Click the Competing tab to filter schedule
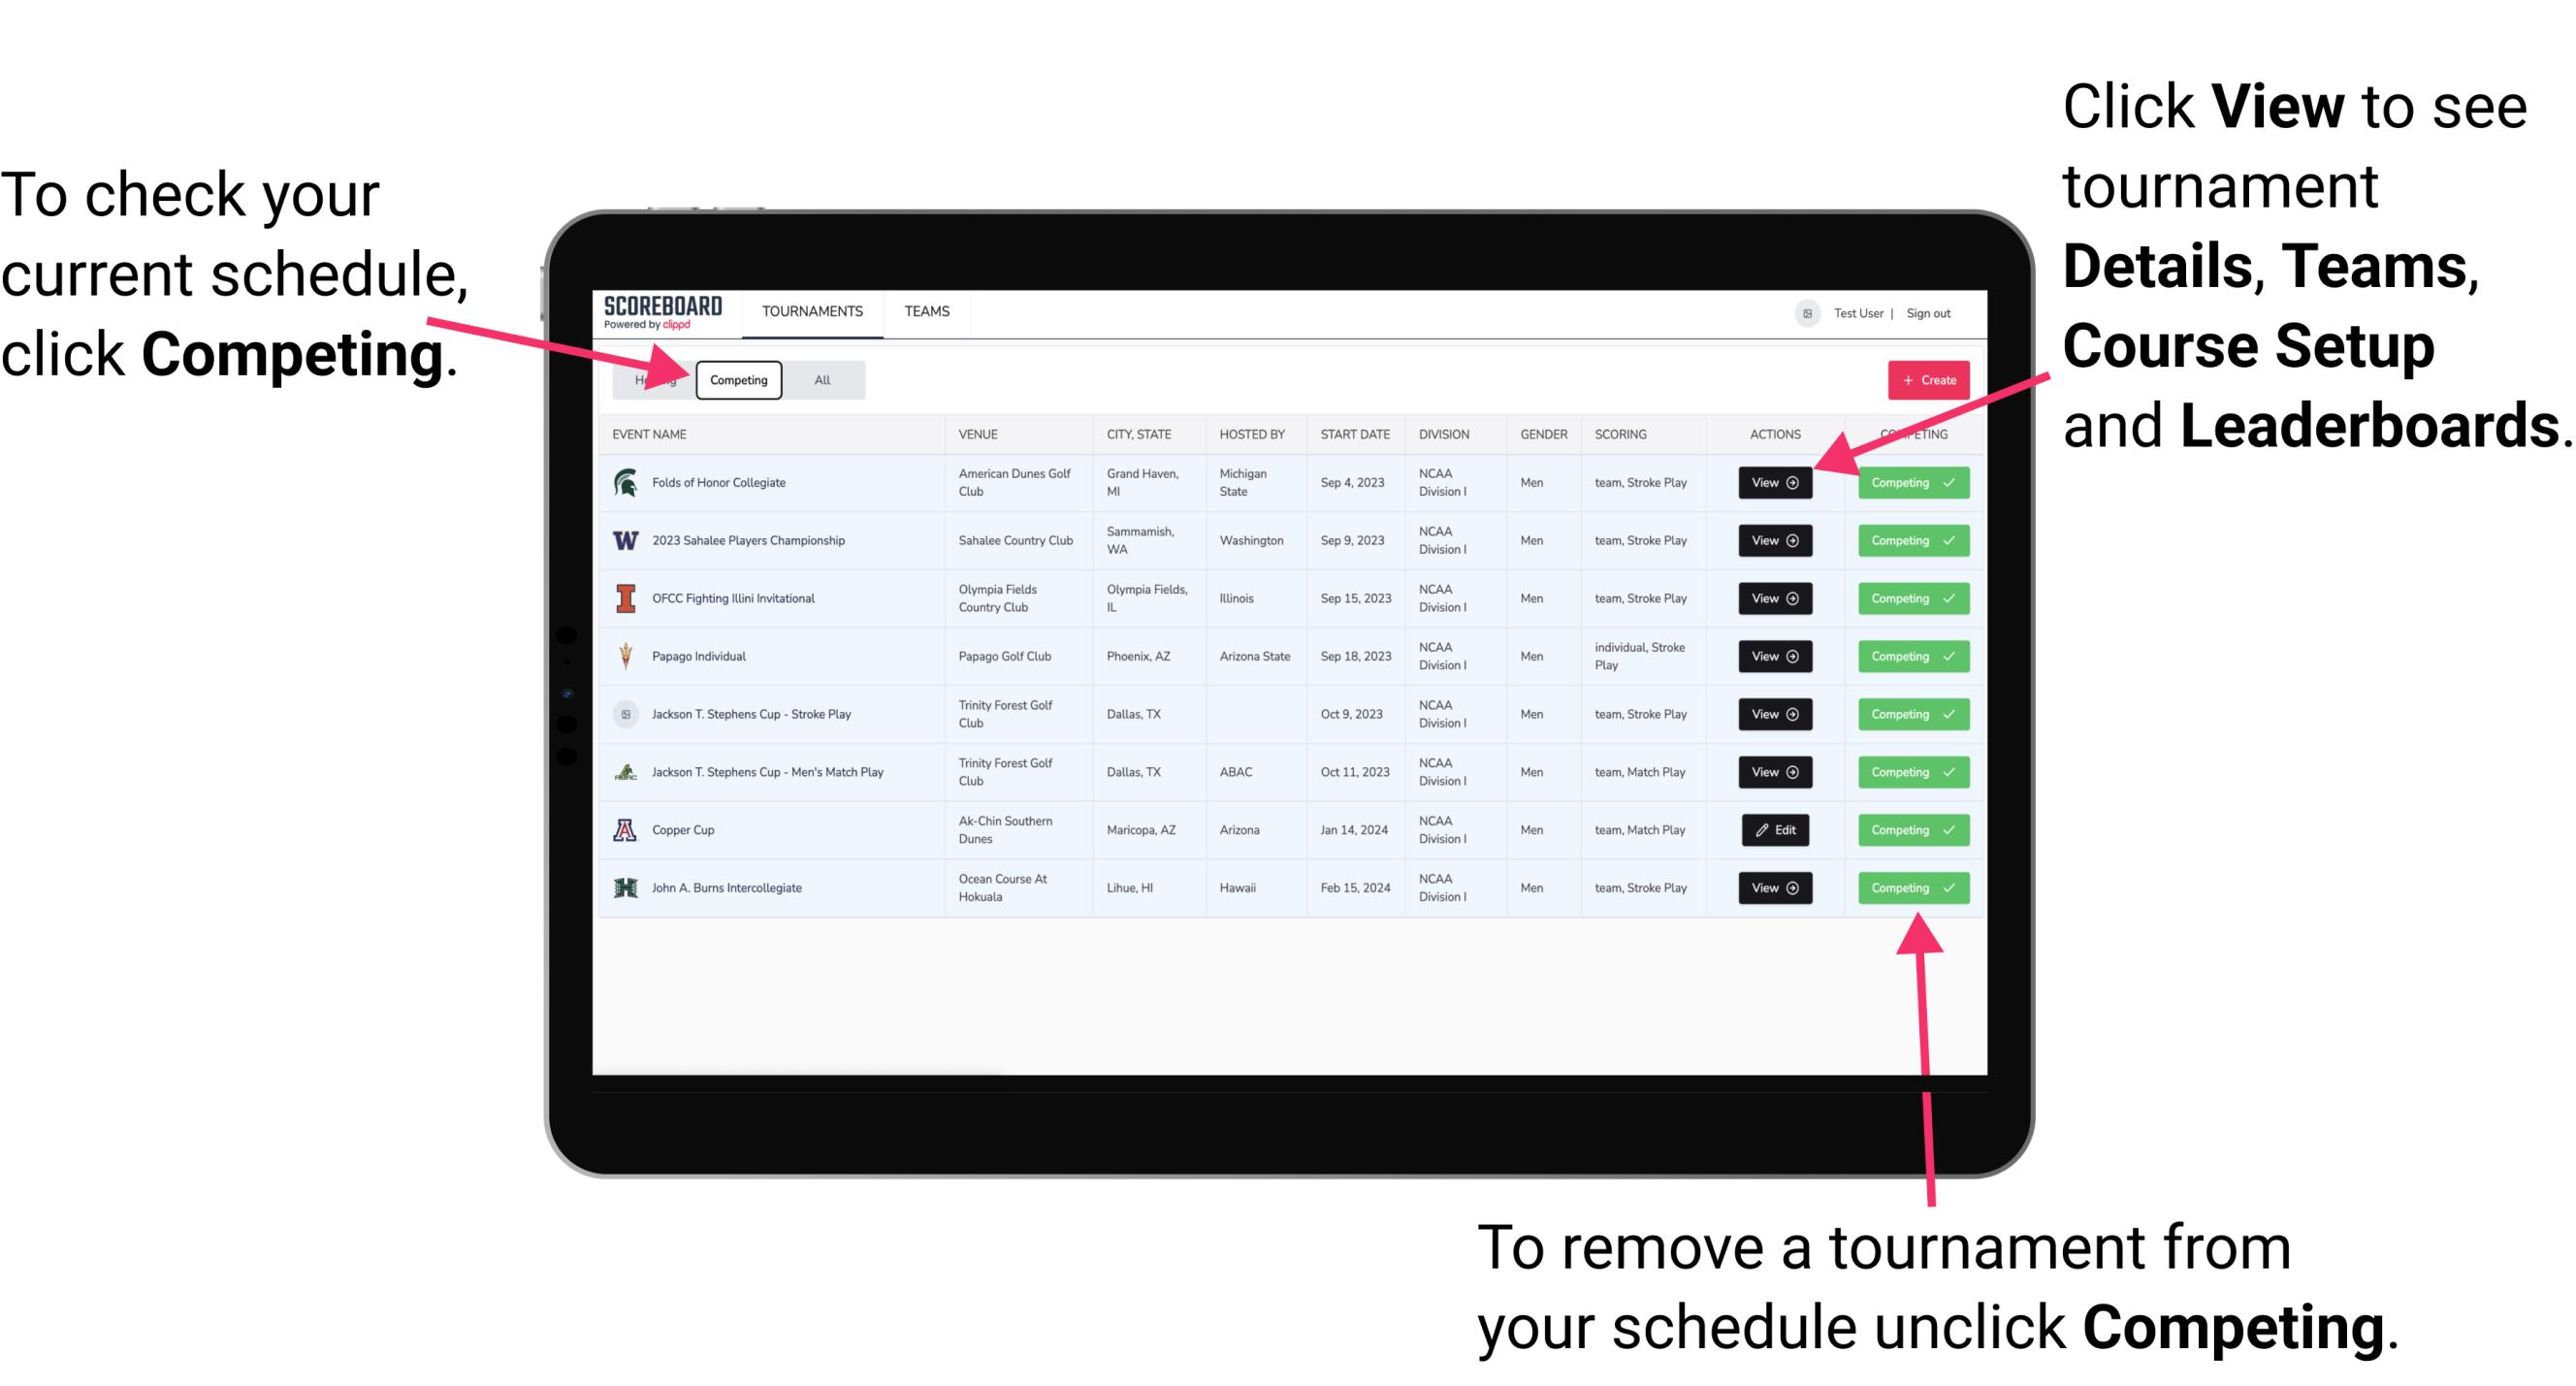Viewport: 2576px width, 1386px height. [737, 379]
